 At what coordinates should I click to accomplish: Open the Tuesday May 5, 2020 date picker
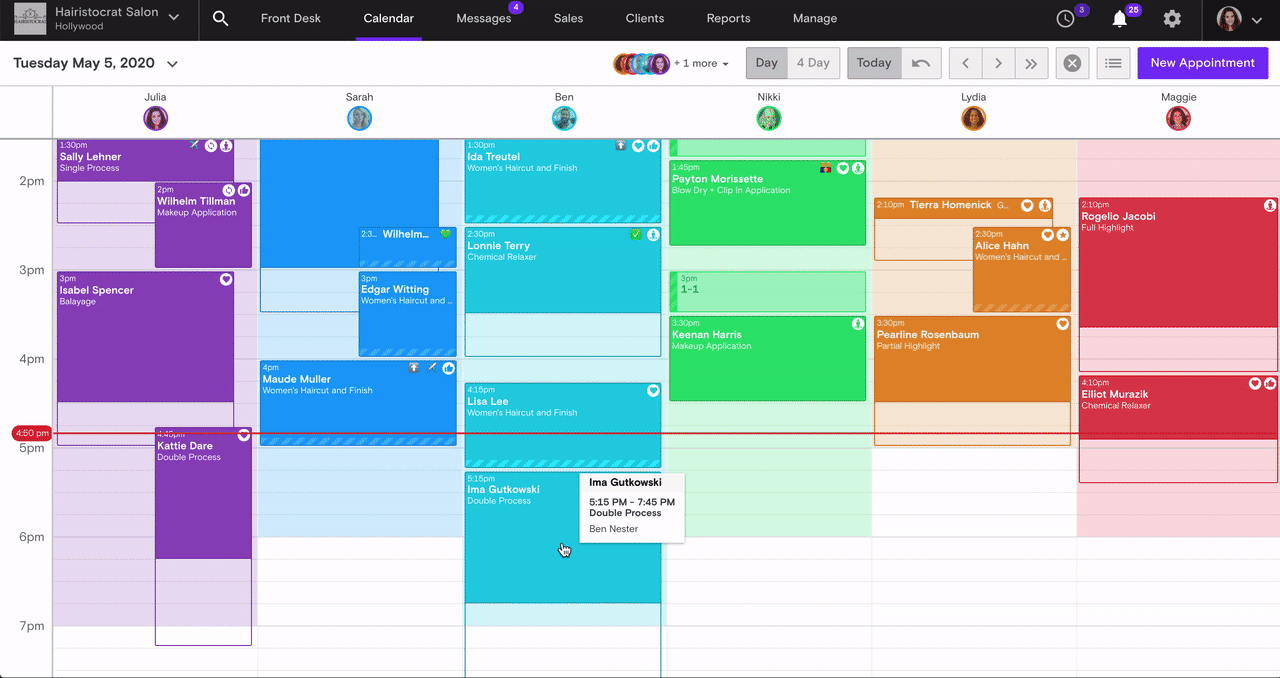(x=95, y=63)
